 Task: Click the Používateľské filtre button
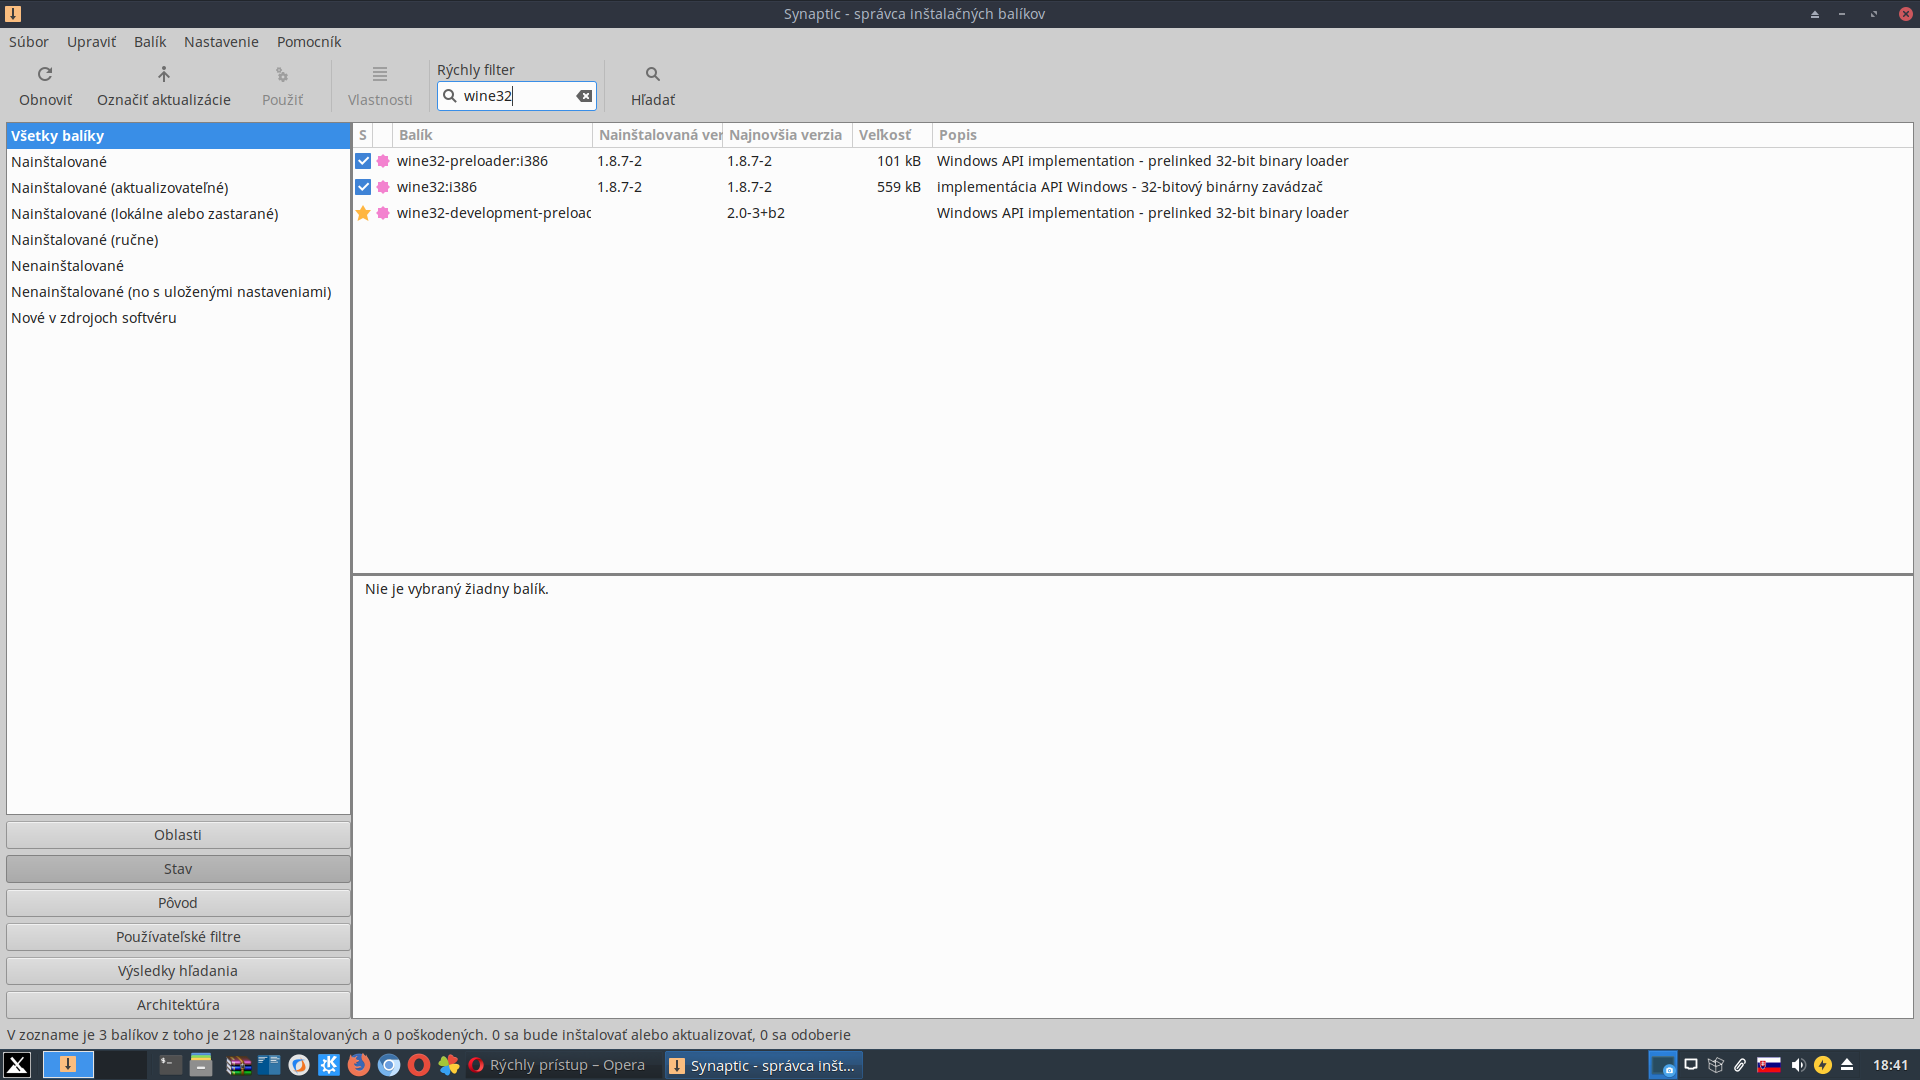[178, 937]
